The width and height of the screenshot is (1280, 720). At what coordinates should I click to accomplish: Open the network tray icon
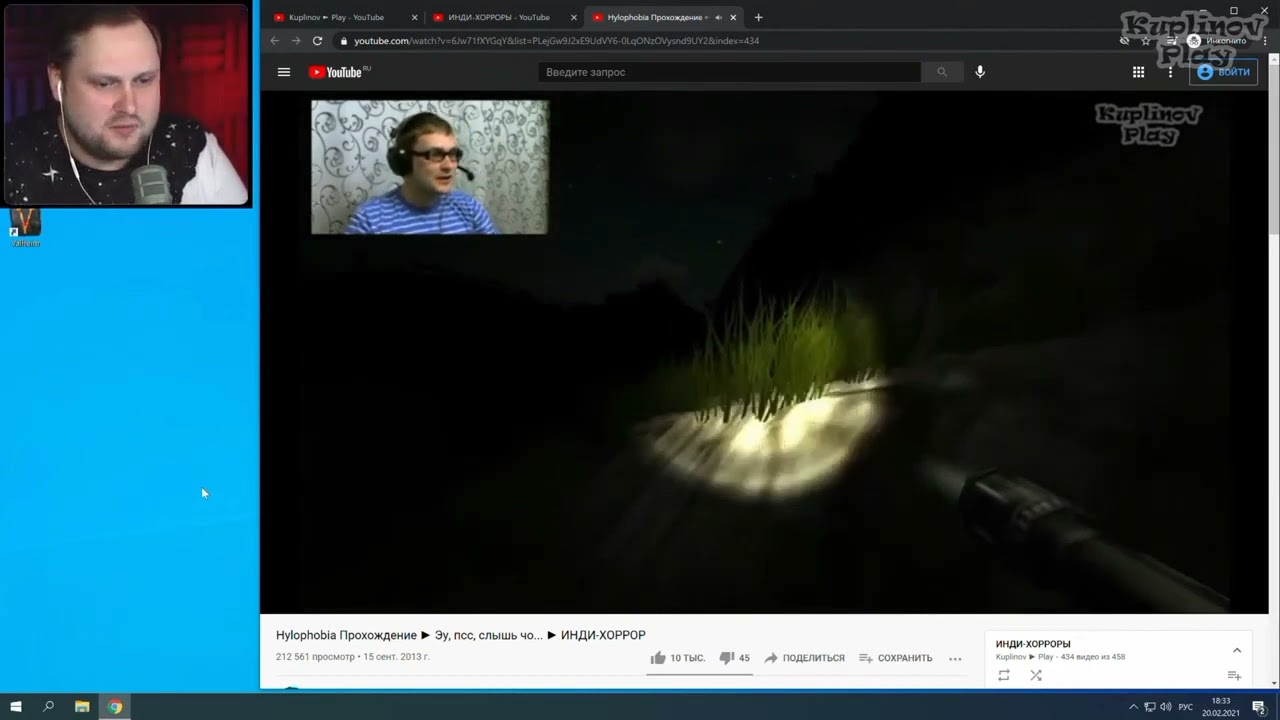pos(1150,707)
